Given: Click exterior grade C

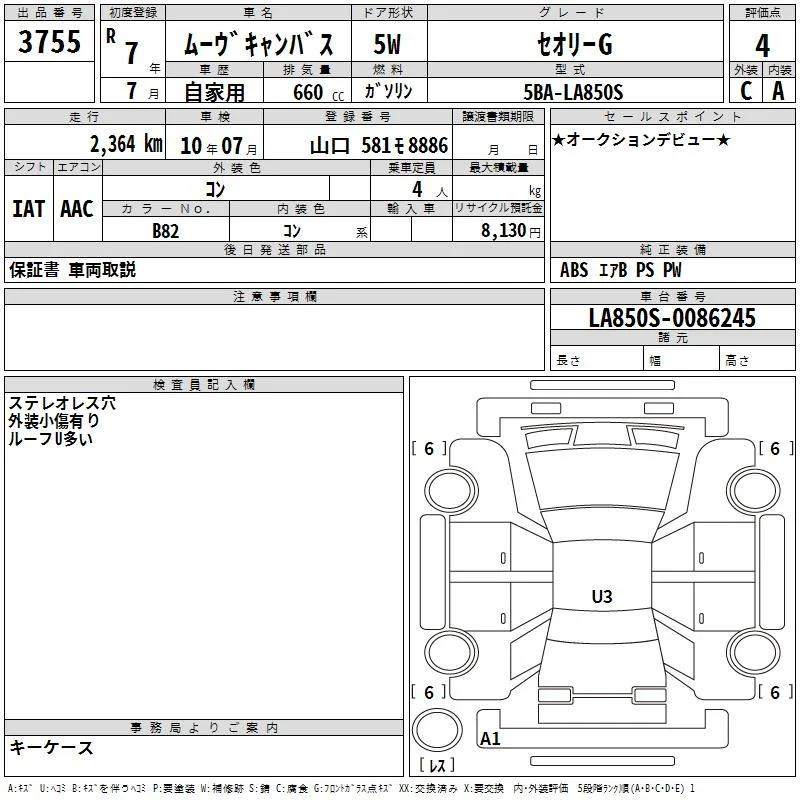Looking at the screenshot, I should [746, 91].
